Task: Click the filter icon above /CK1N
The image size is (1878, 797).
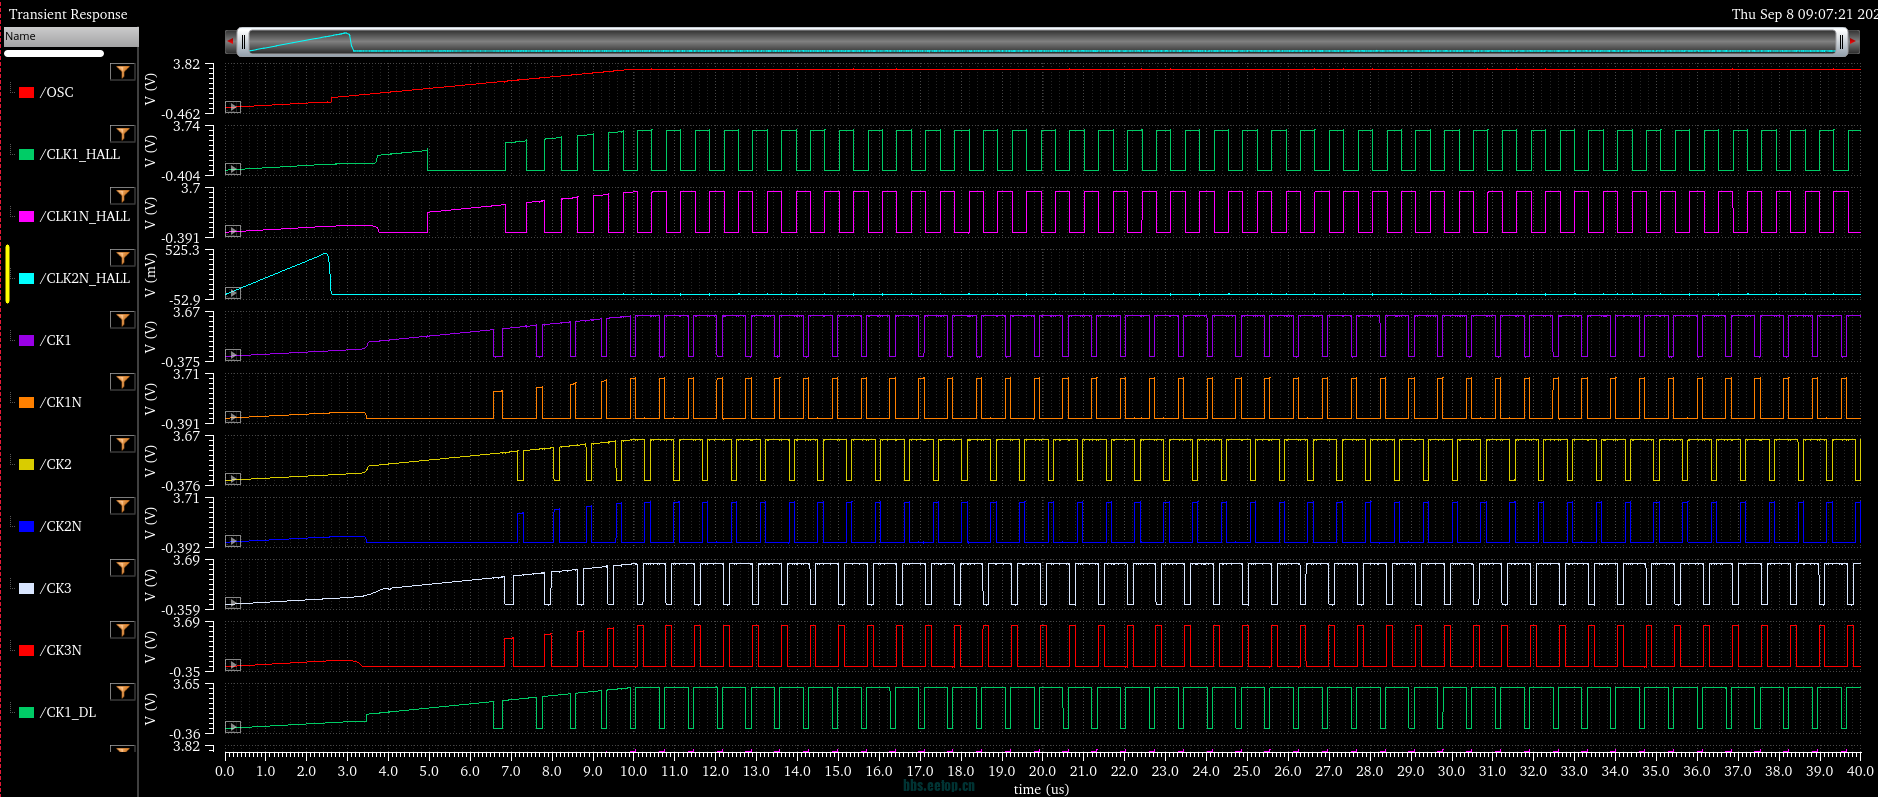Action: tap(122, 382)
